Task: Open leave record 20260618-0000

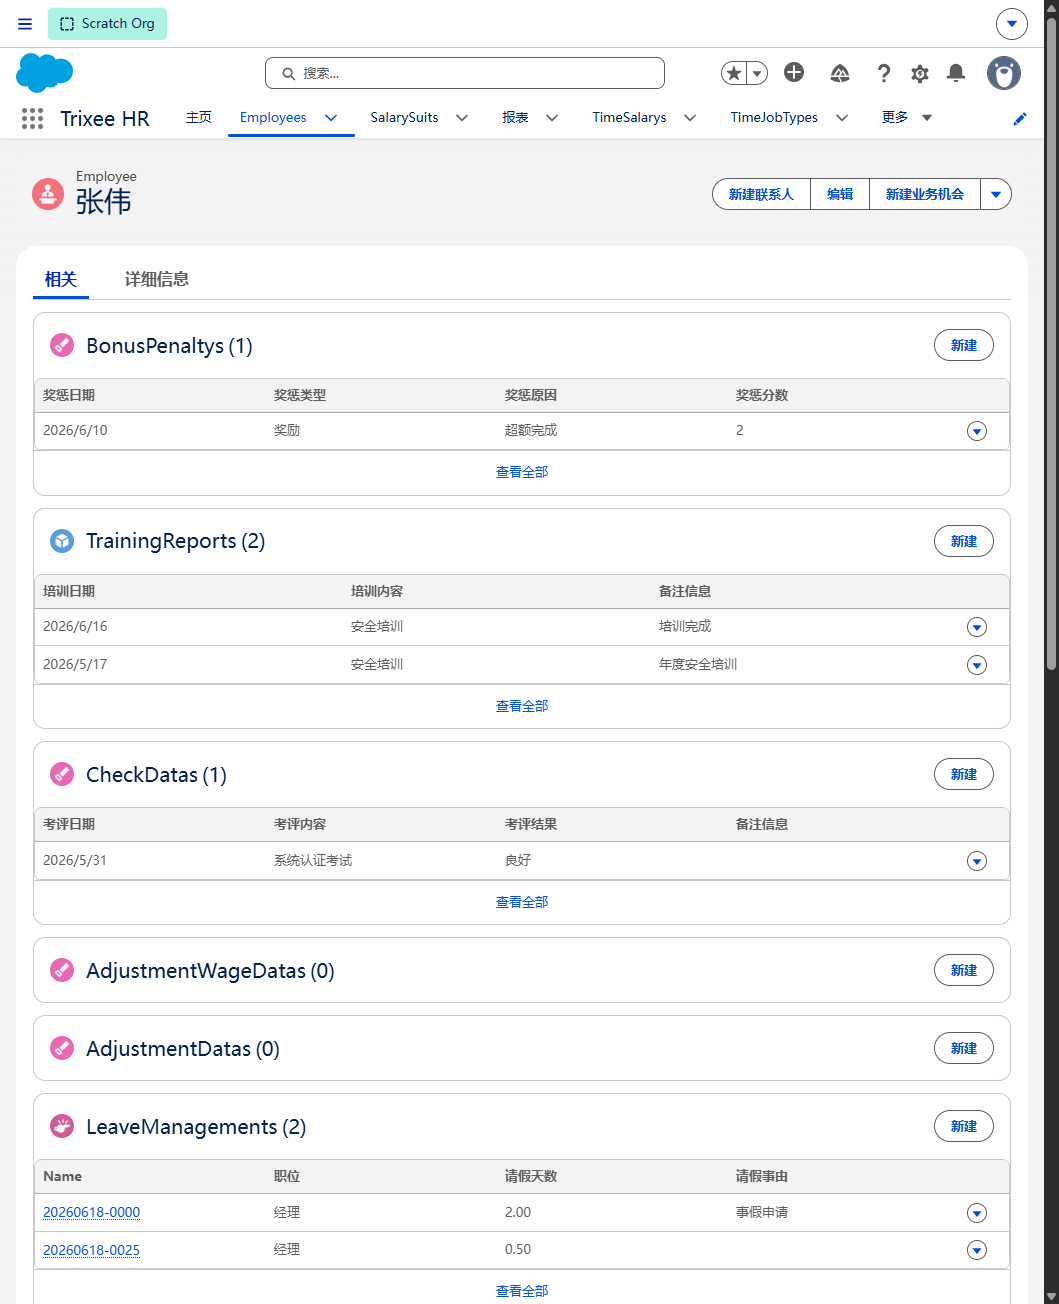Action: tap(91, 1212)
